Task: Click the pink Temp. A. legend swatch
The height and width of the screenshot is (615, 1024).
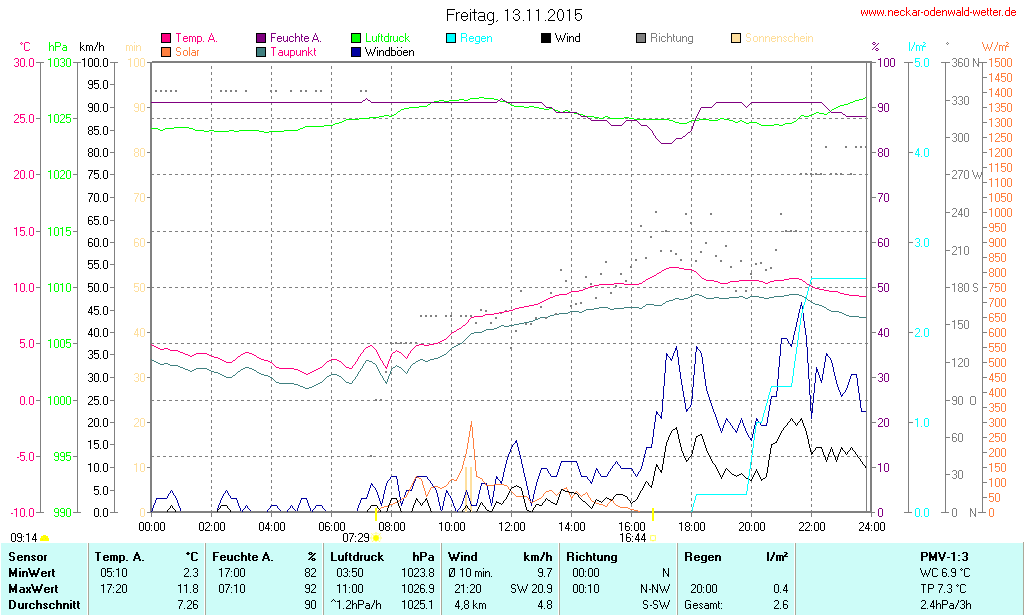Action: 166,39
